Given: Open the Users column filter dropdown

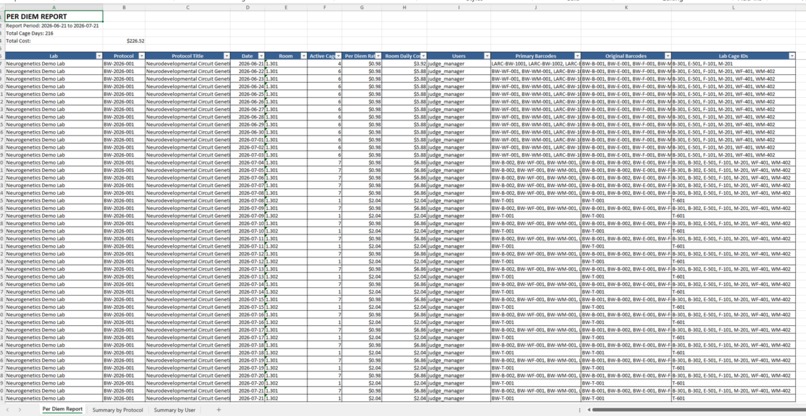Looking at the screenshot, I should [x=487, y=56].
